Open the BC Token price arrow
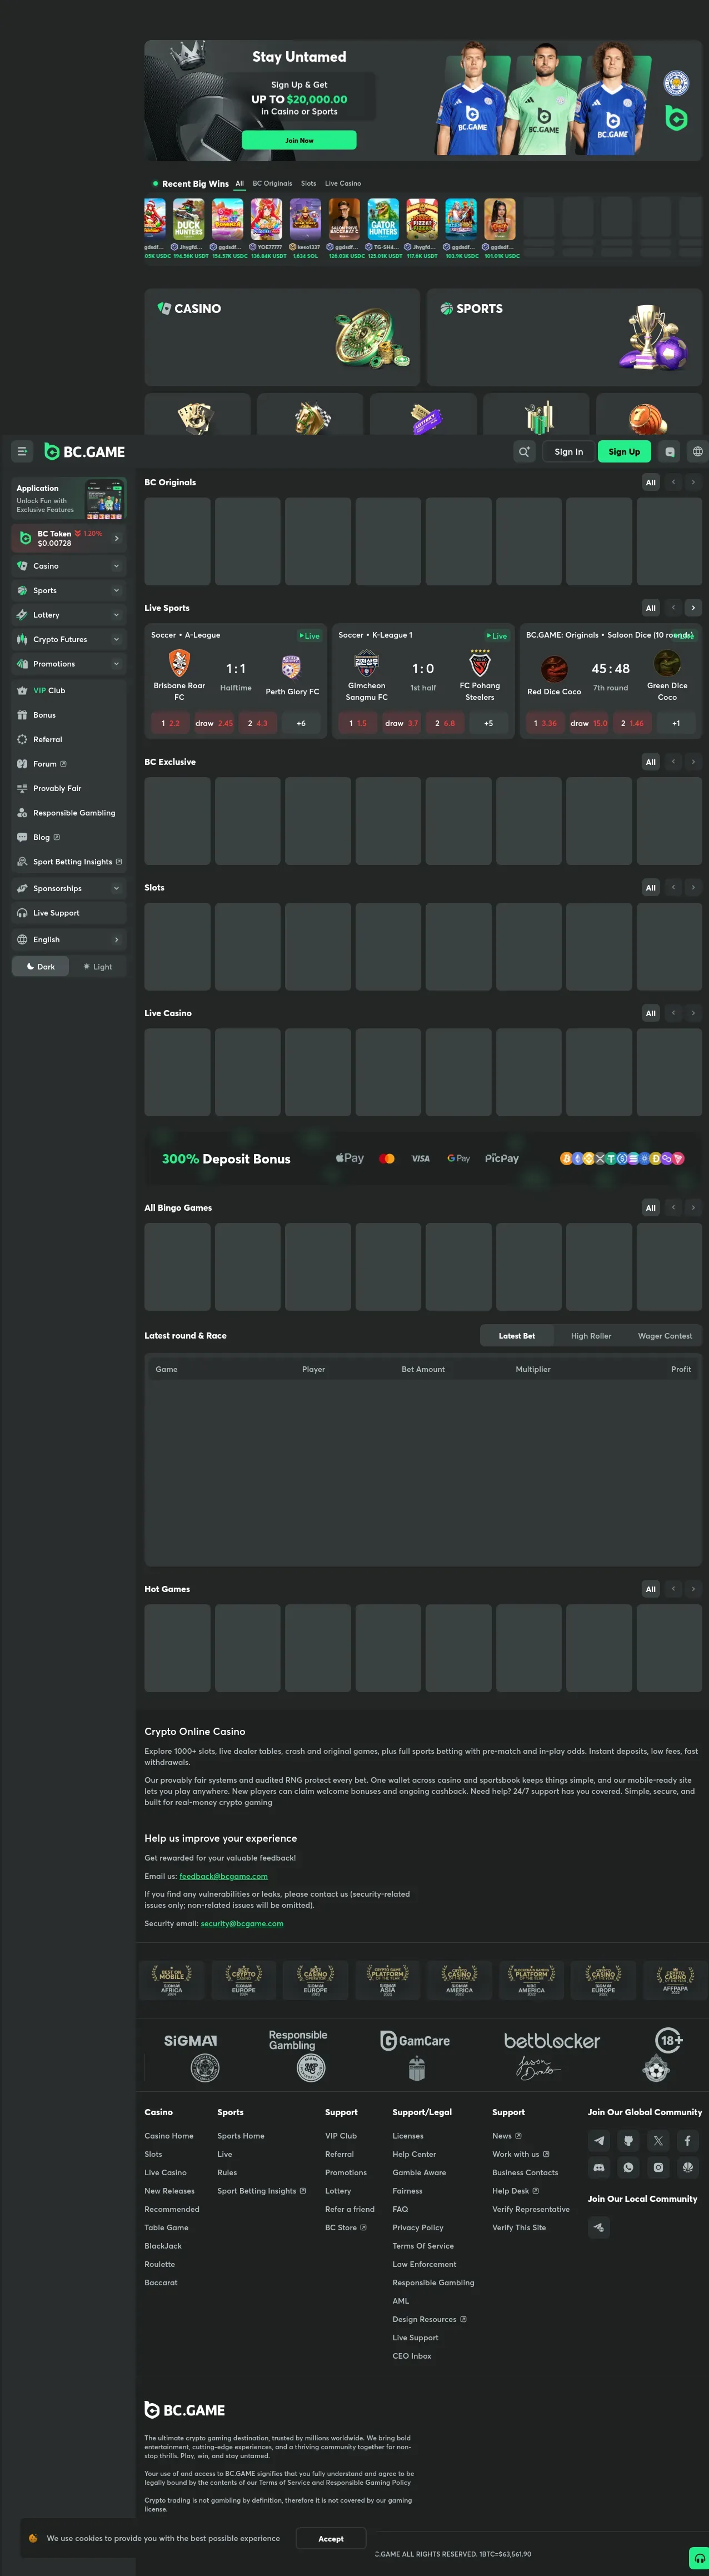 tap(116, 538)
